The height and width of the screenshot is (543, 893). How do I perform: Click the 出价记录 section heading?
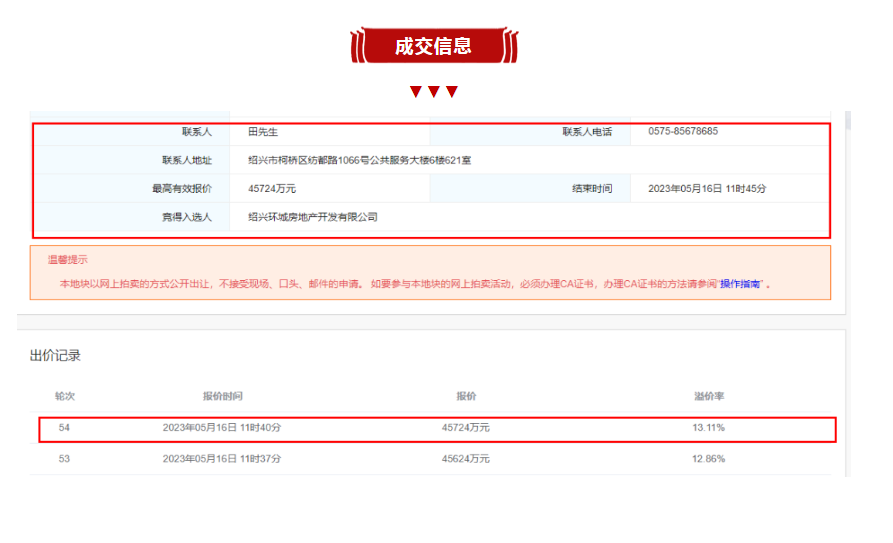(x=55, y=355)
